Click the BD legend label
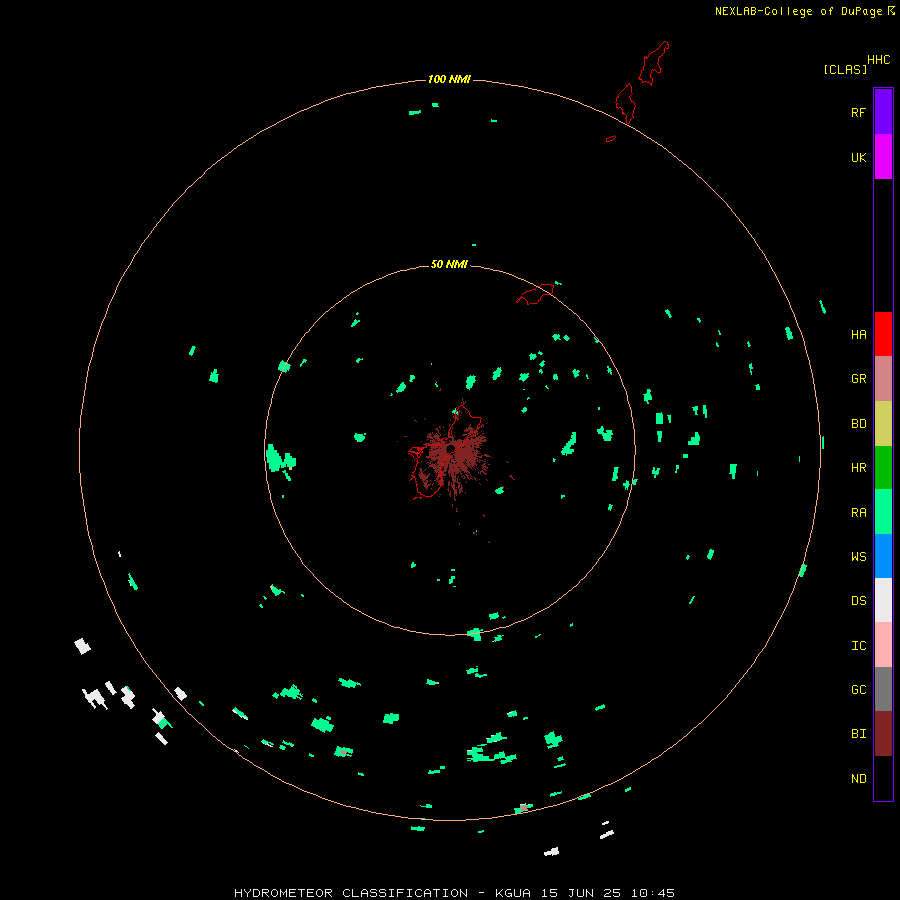This screenshot has width=900, height=900. [858, 424]
